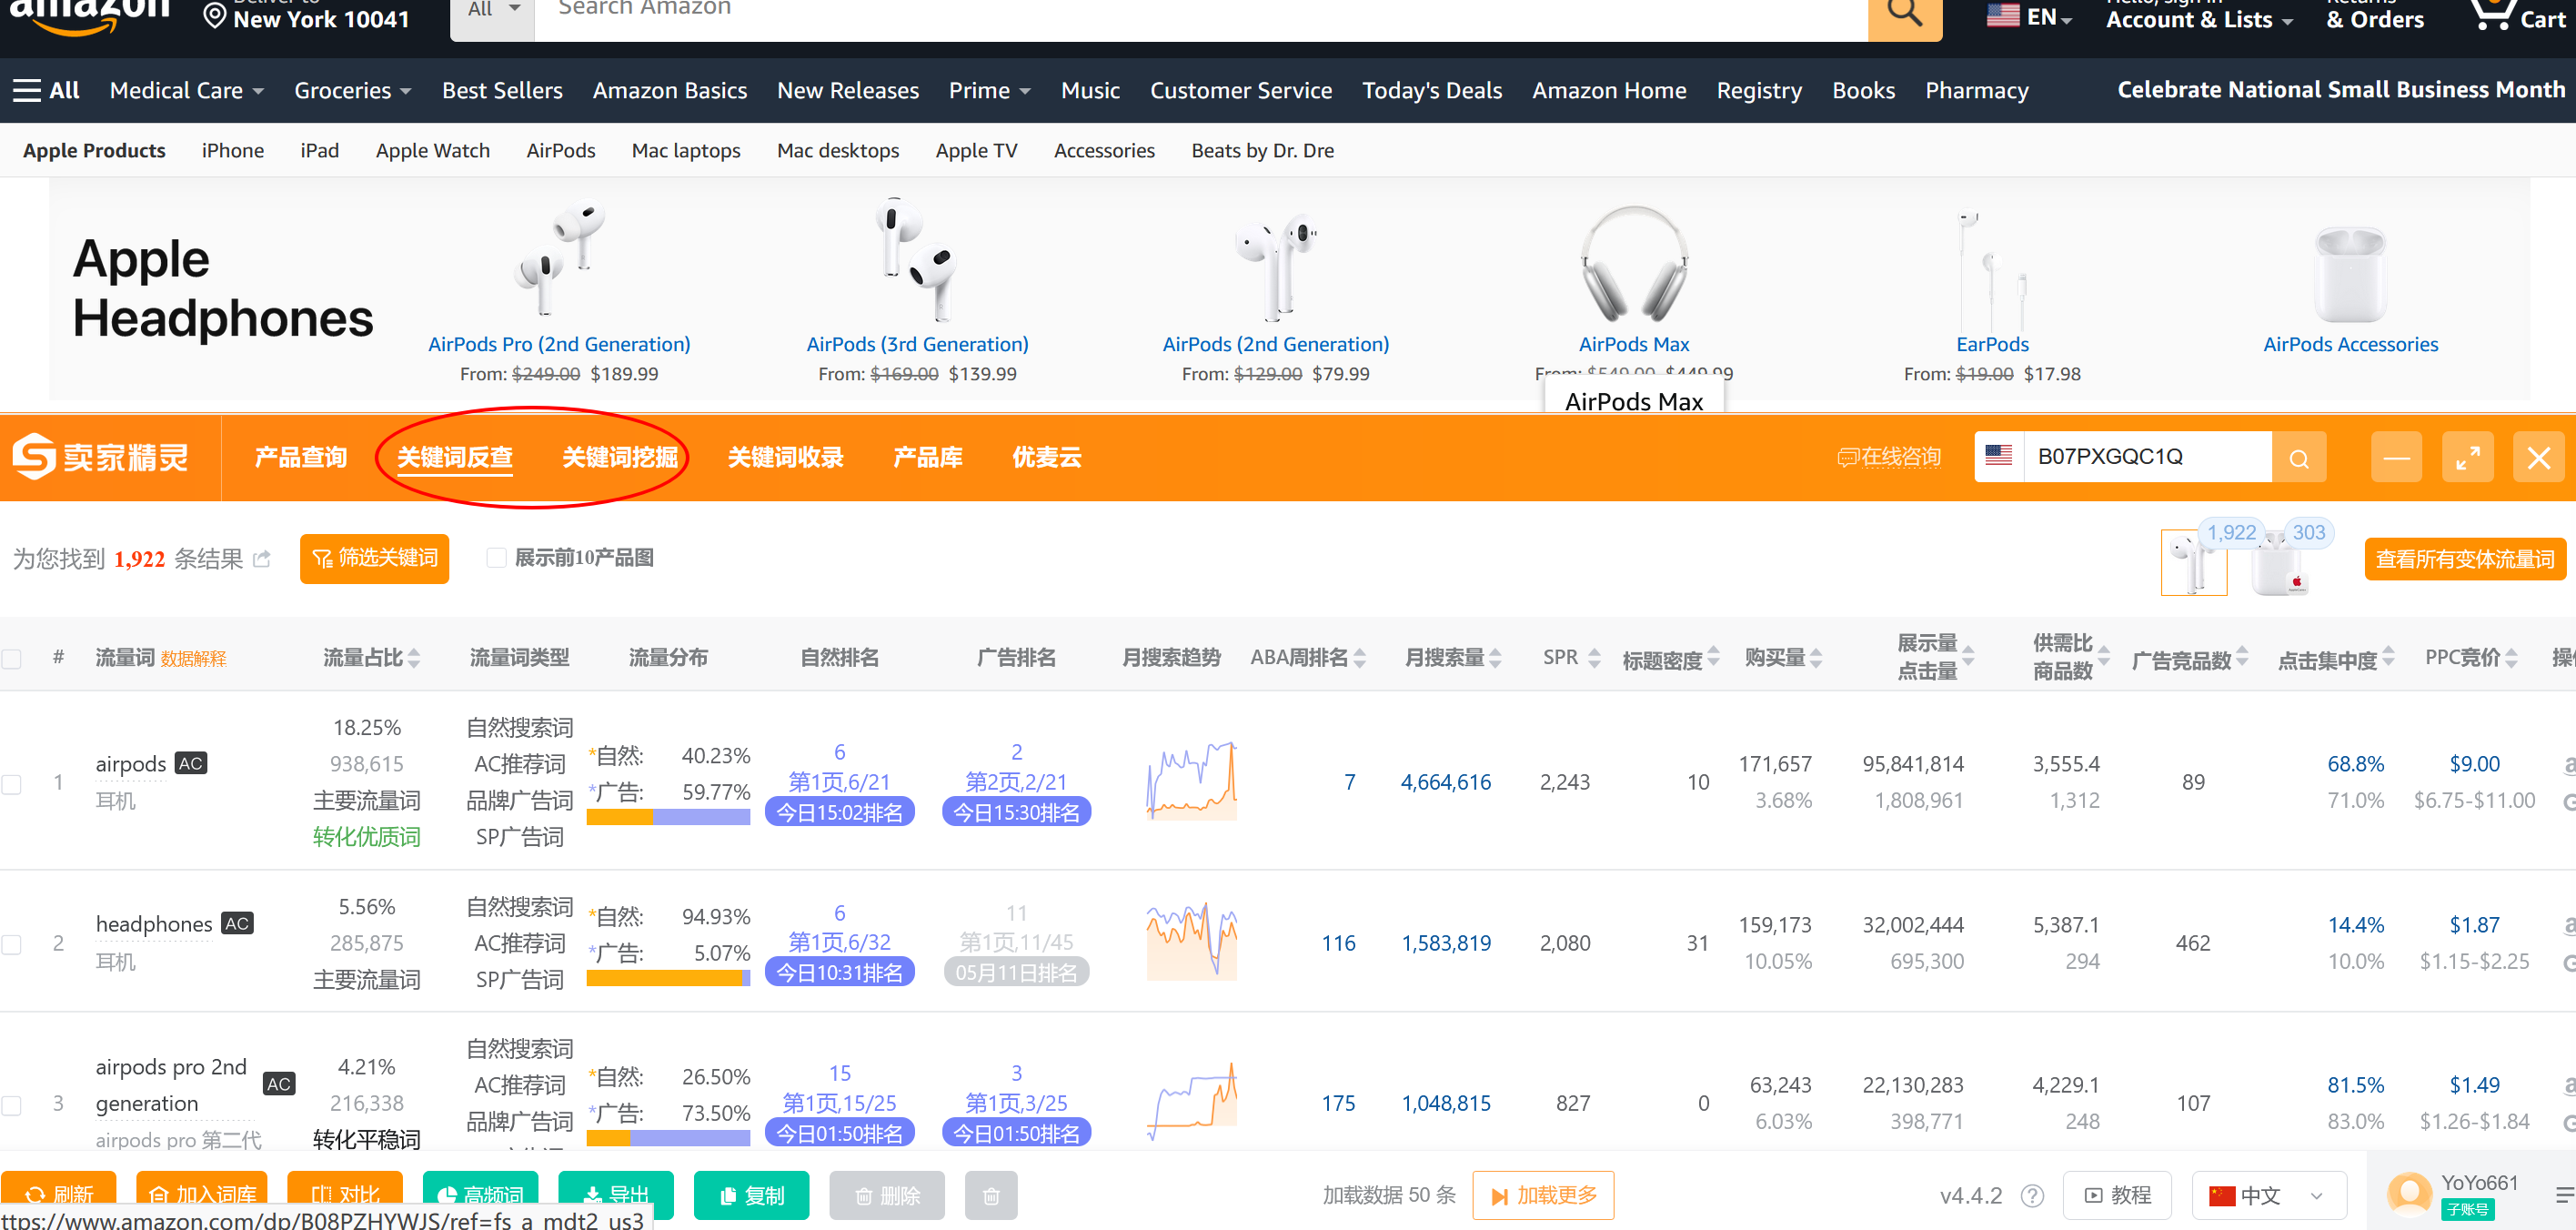The width and height of the screenshot is (2576, 1230).
Task: Open the 数据解释 link
Action: (x=193, y=659)
